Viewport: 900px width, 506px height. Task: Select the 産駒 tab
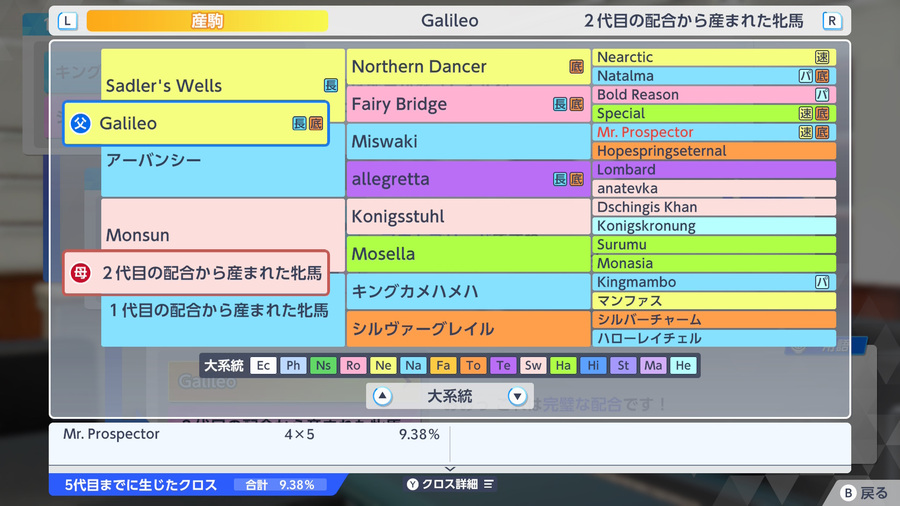point(207,21)
